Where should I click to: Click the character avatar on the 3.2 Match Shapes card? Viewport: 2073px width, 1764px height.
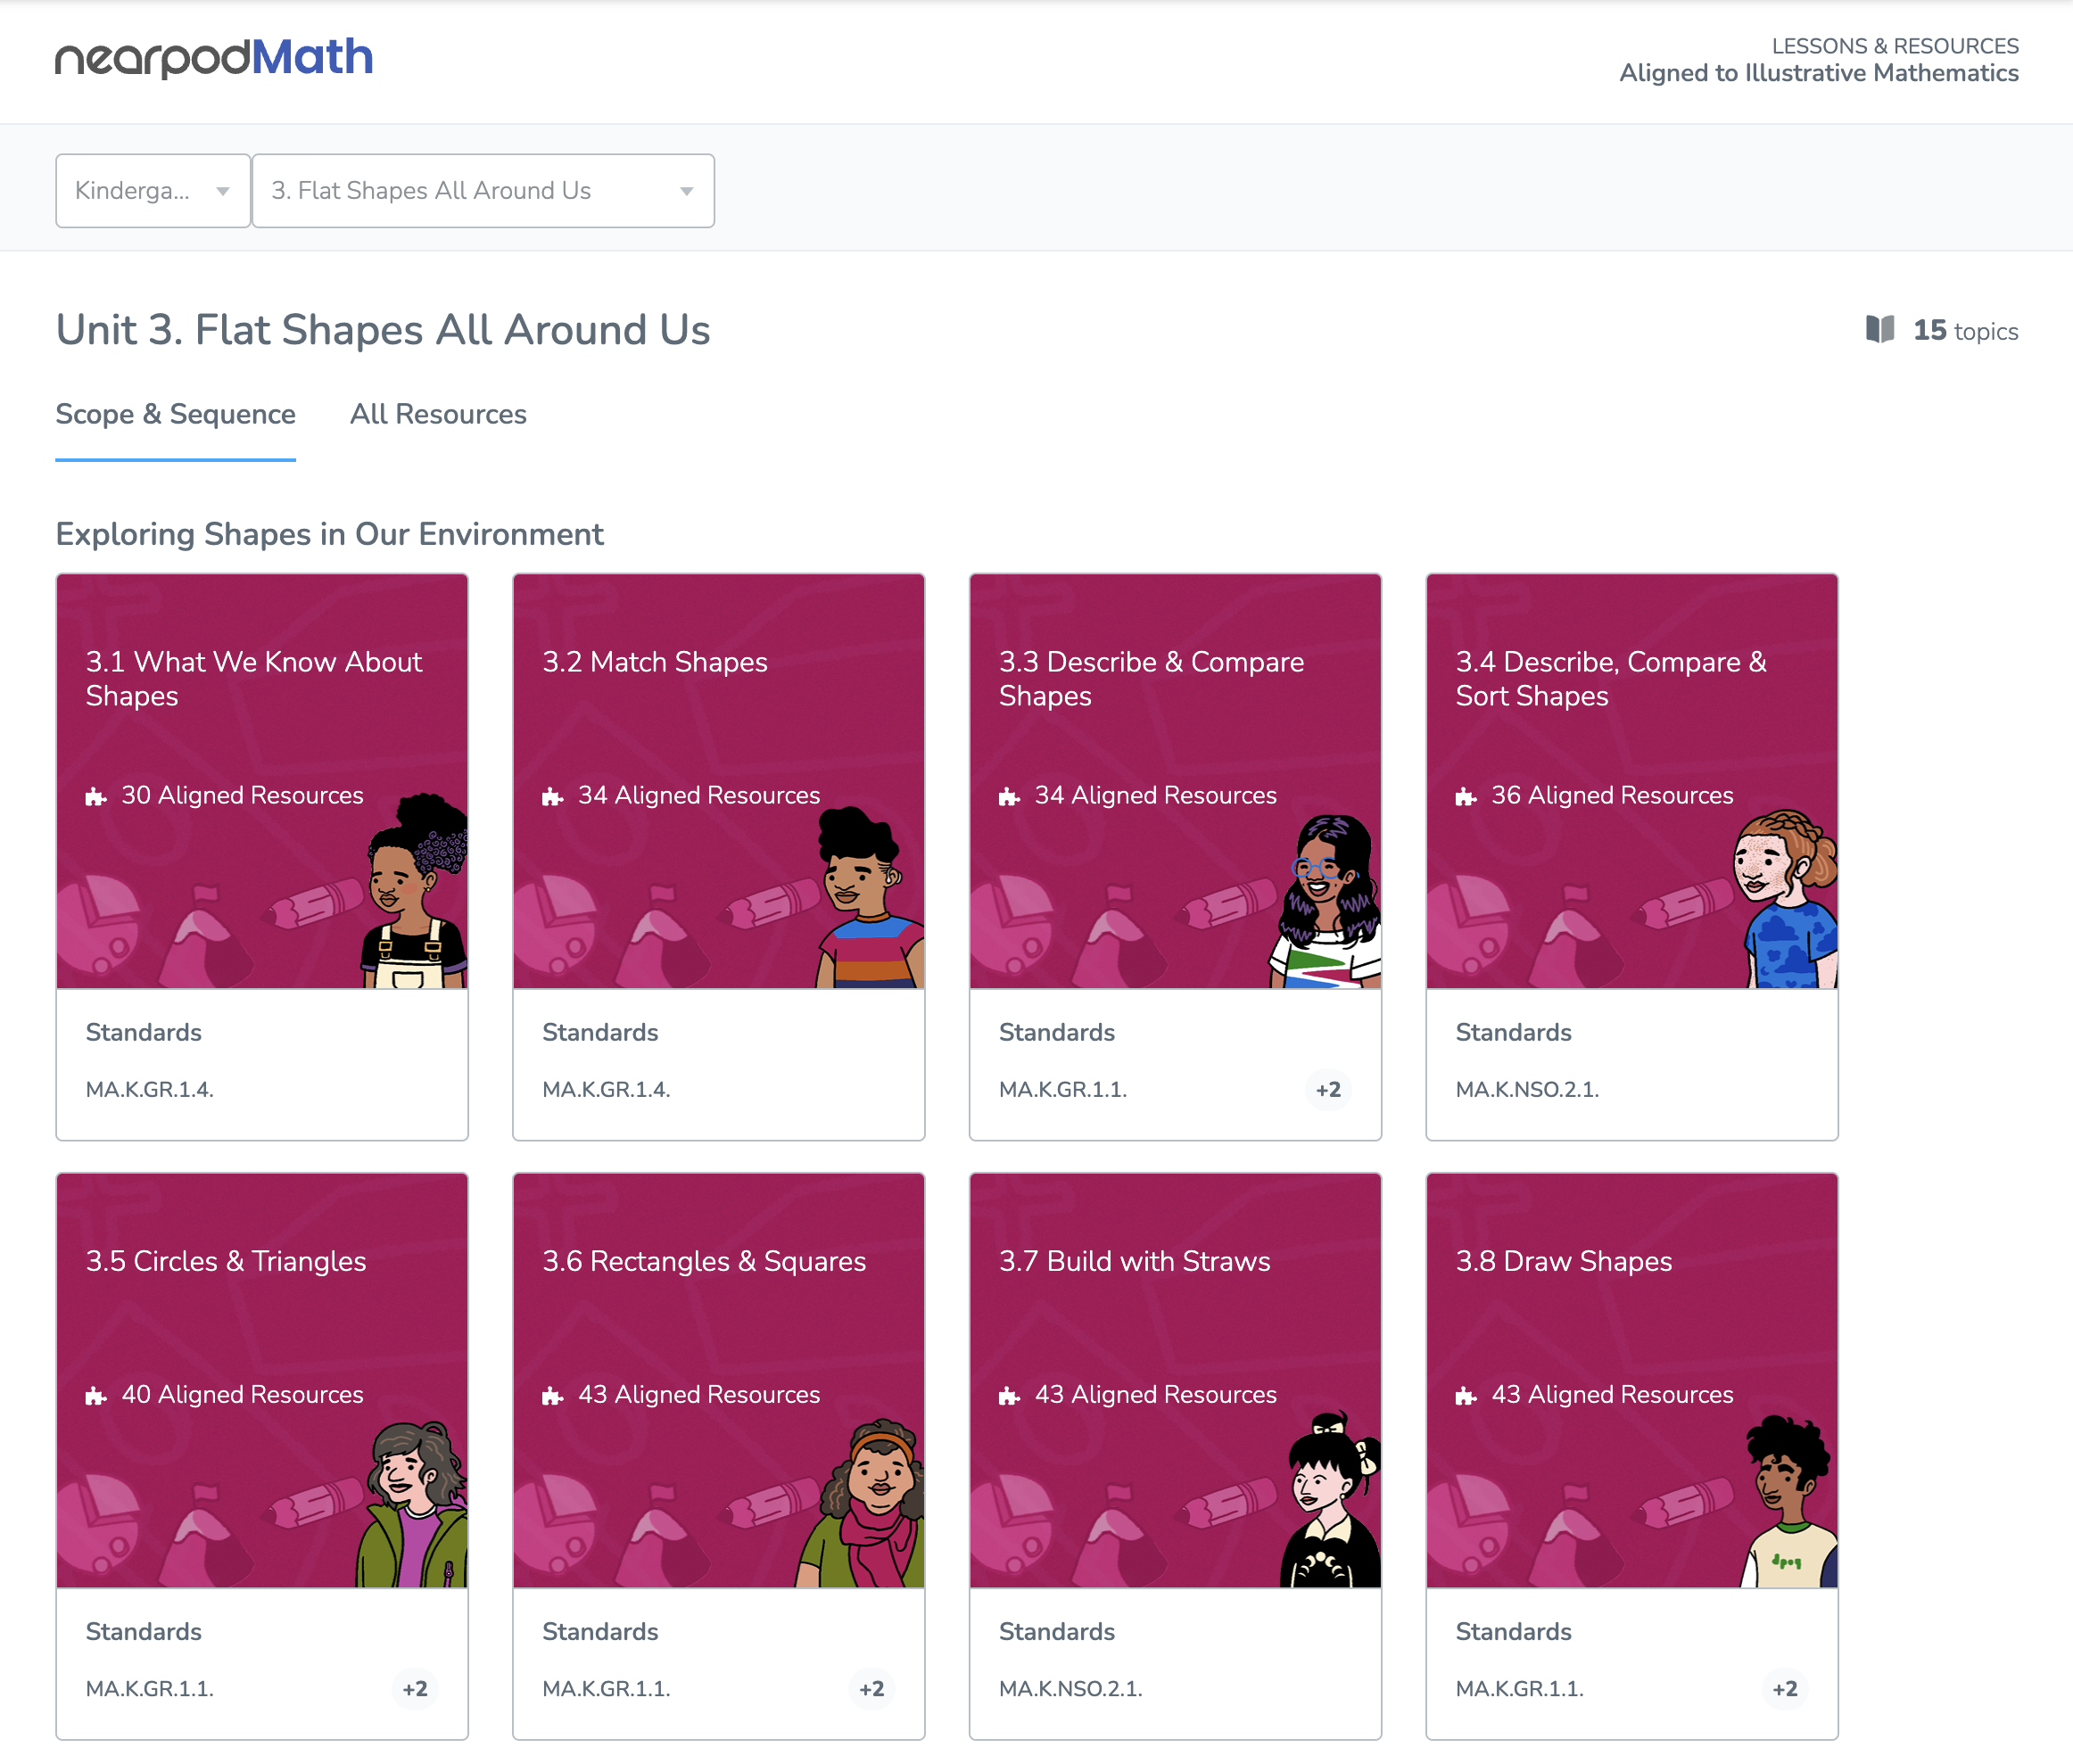point(870,897)
